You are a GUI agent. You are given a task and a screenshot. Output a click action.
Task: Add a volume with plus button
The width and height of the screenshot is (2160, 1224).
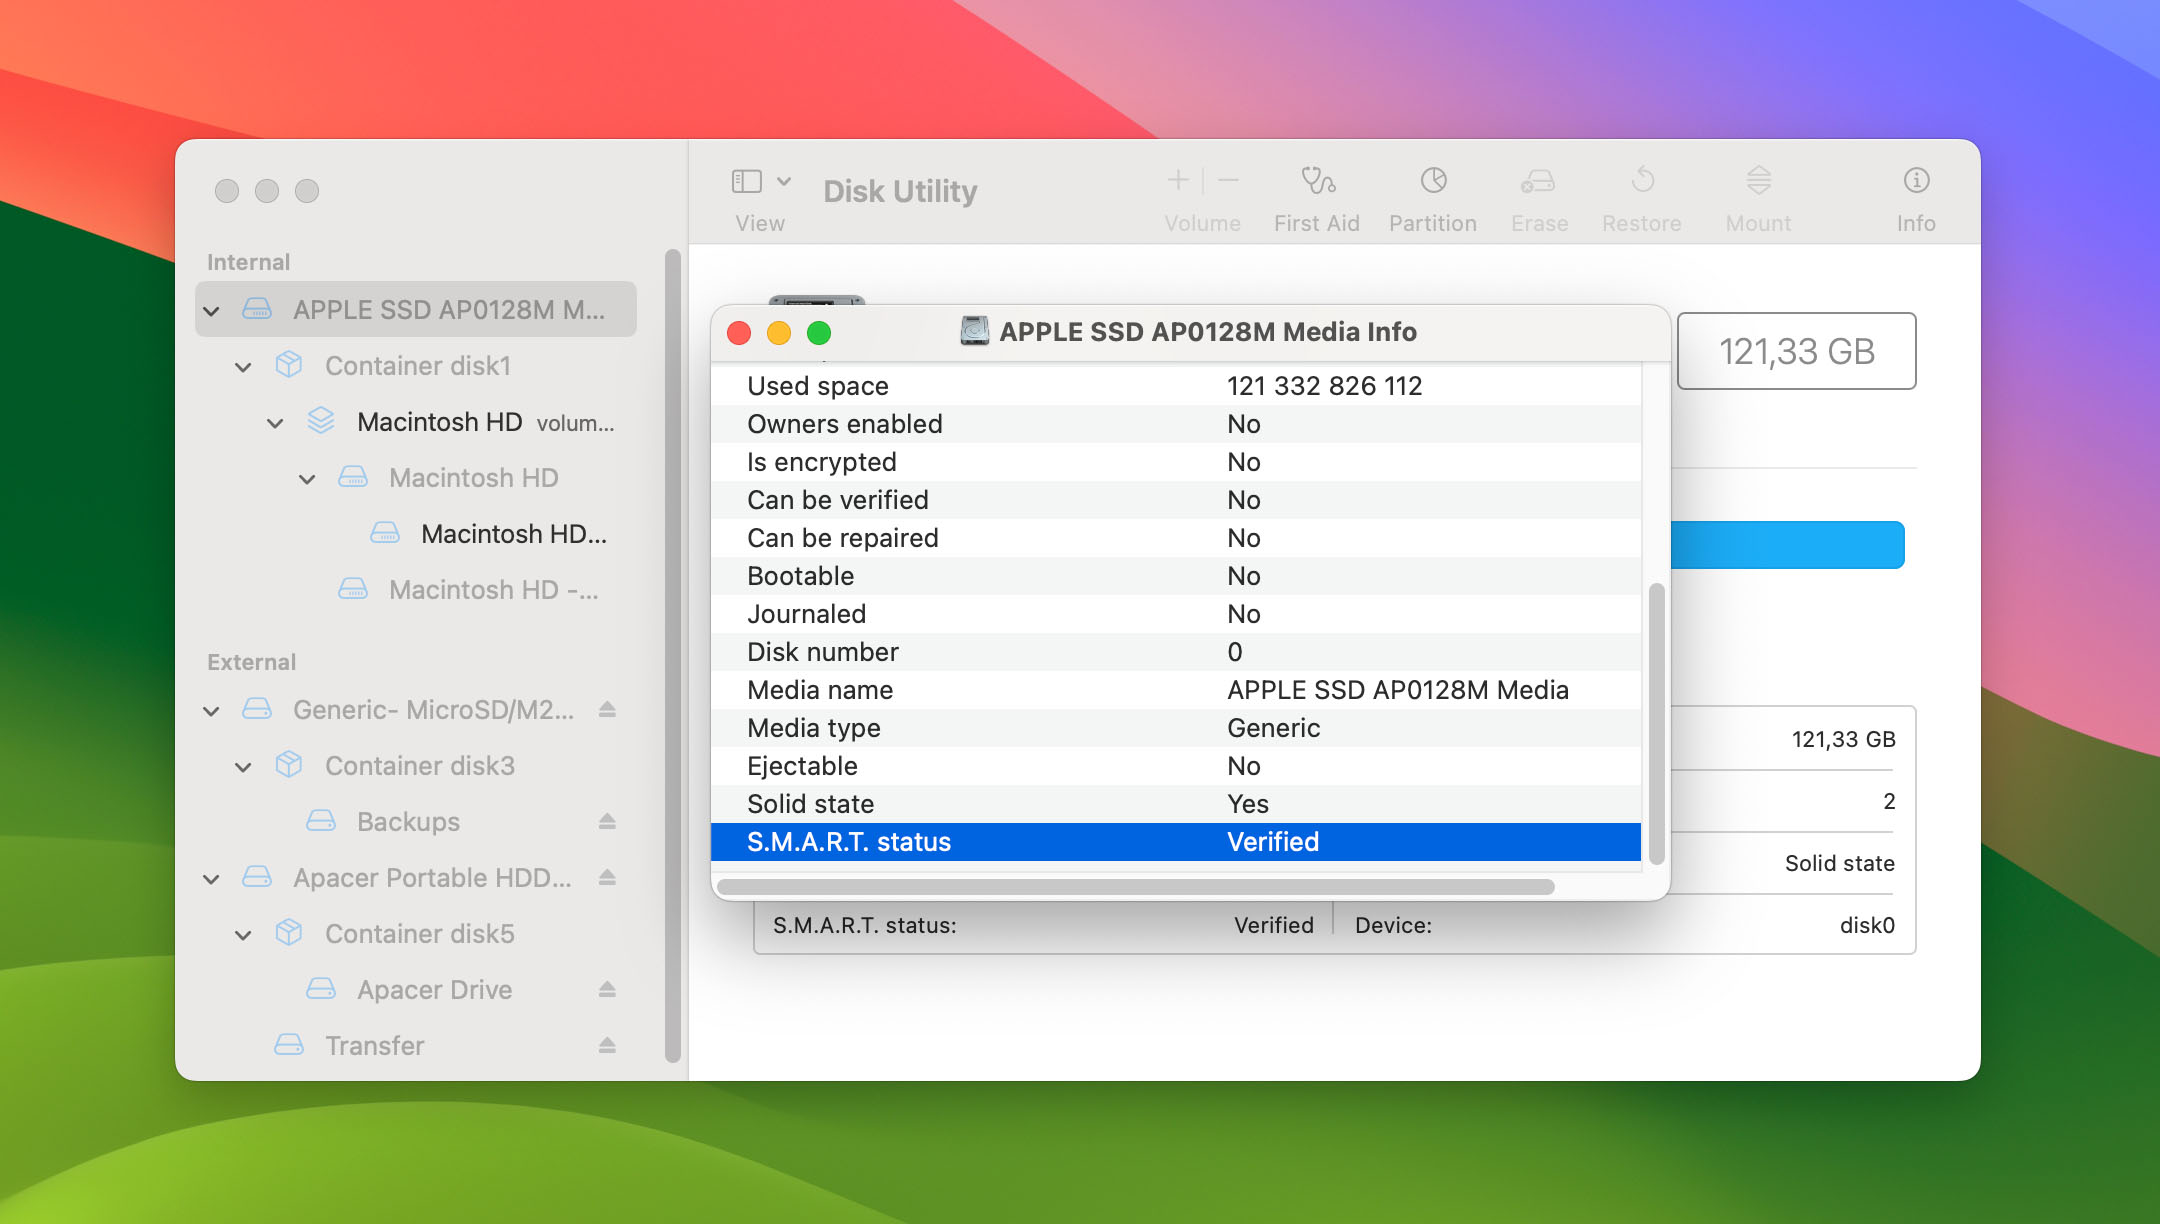point(1178,181)
